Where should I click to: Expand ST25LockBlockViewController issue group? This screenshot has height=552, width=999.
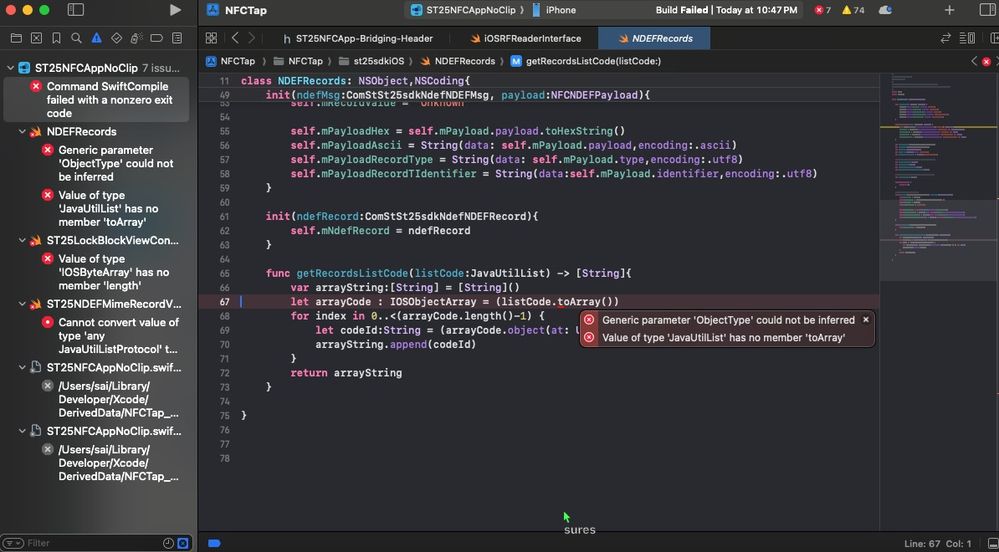23,241
